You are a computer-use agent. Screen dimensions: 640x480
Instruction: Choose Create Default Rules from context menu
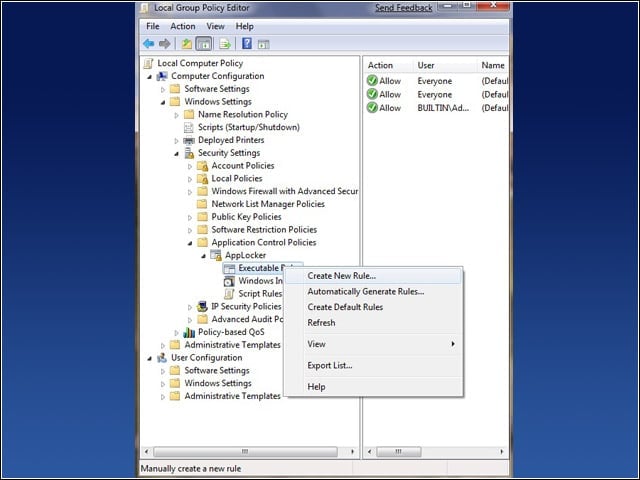point(373,307)
